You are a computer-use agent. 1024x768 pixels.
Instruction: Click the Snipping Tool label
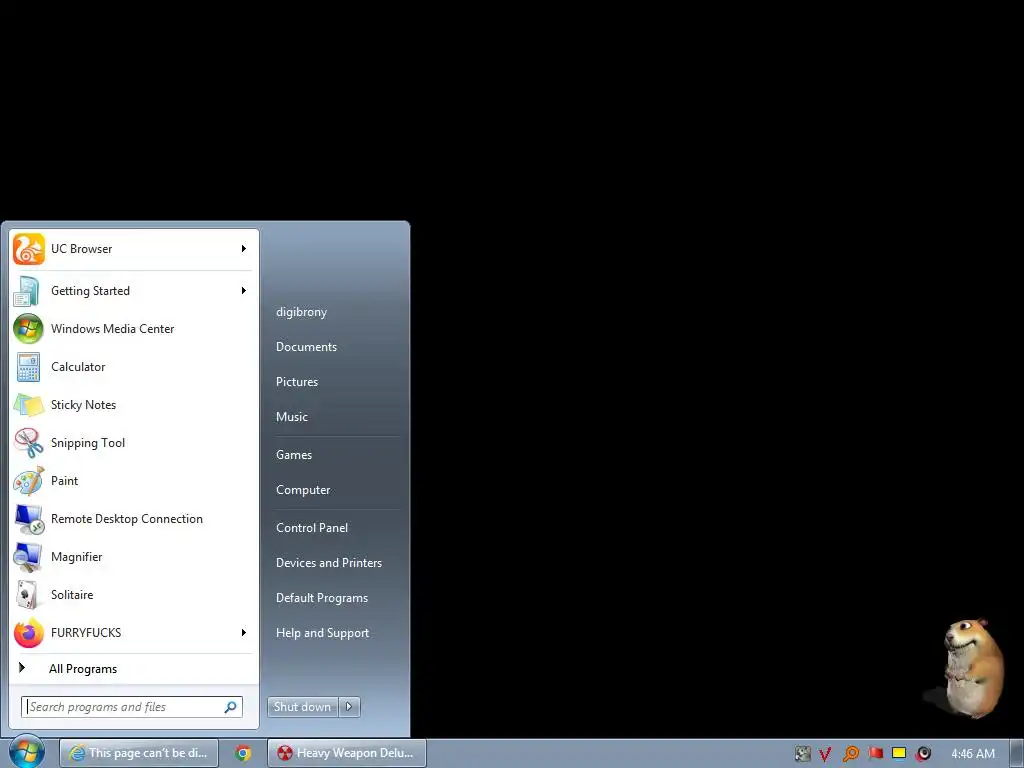(88, 443)
